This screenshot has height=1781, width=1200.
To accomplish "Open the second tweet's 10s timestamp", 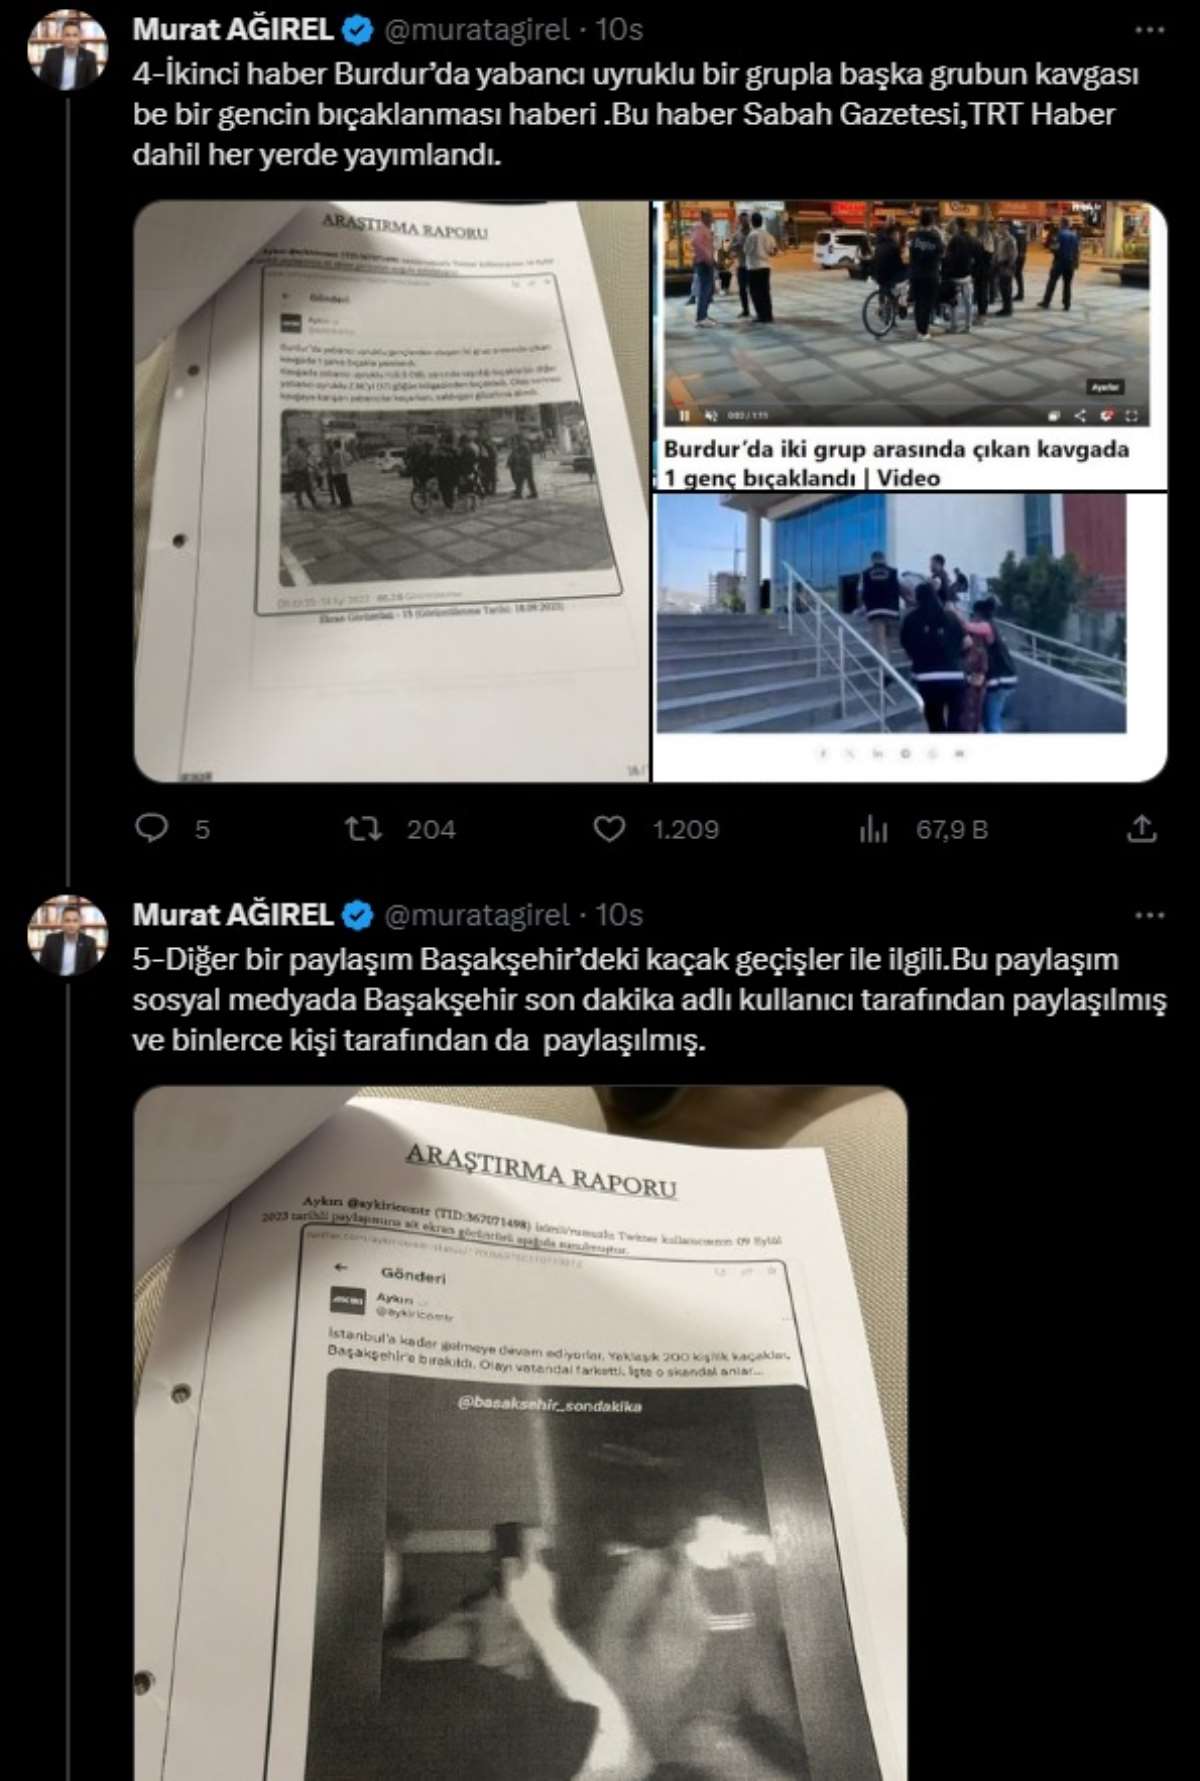I will [619, 915].
